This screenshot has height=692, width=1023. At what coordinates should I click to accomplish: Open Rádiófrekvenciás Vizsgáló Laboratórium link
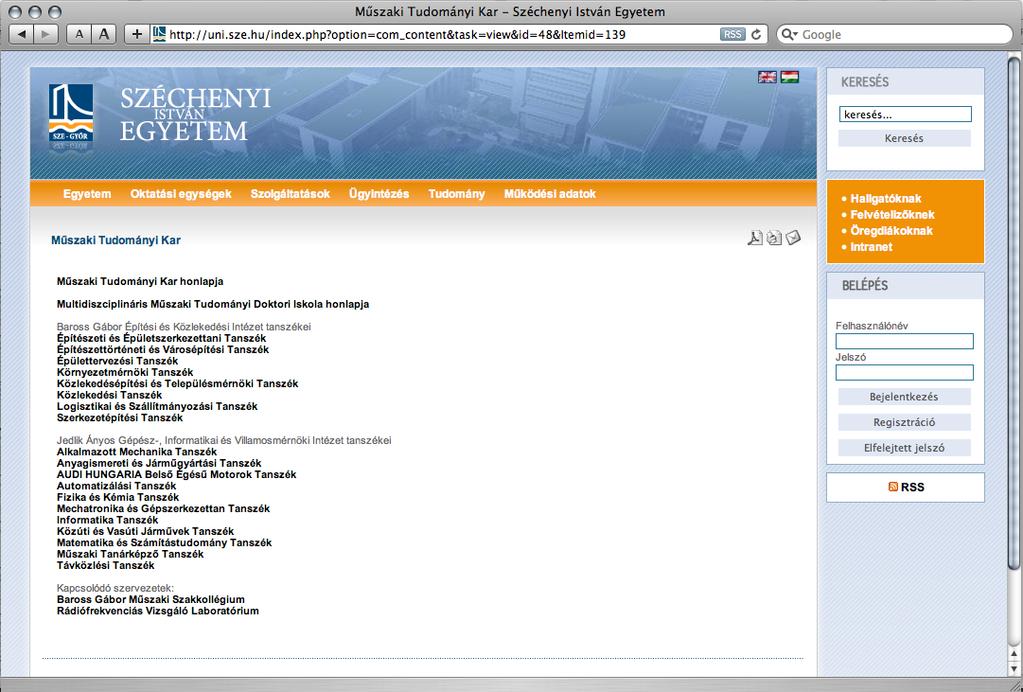tap(158, 610)
